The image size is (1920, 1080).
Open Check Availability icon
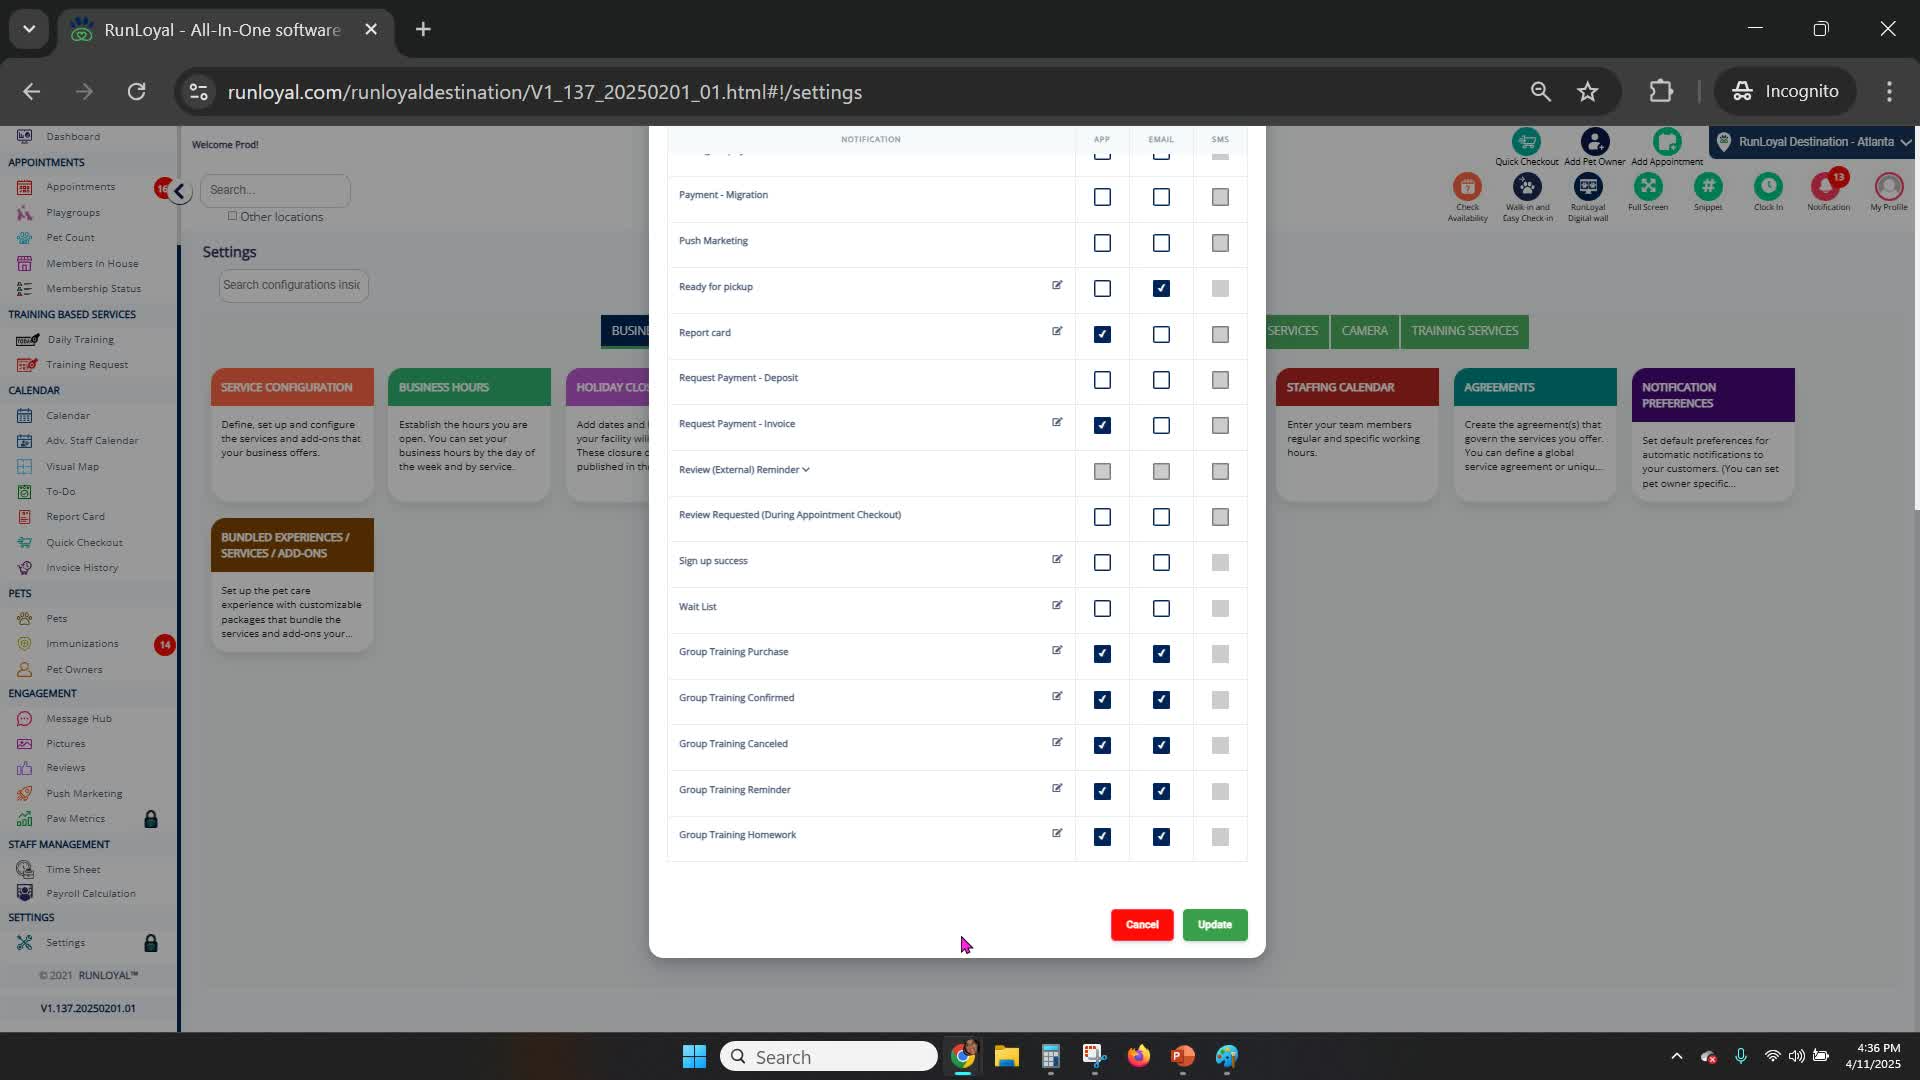coord(1467,188)
